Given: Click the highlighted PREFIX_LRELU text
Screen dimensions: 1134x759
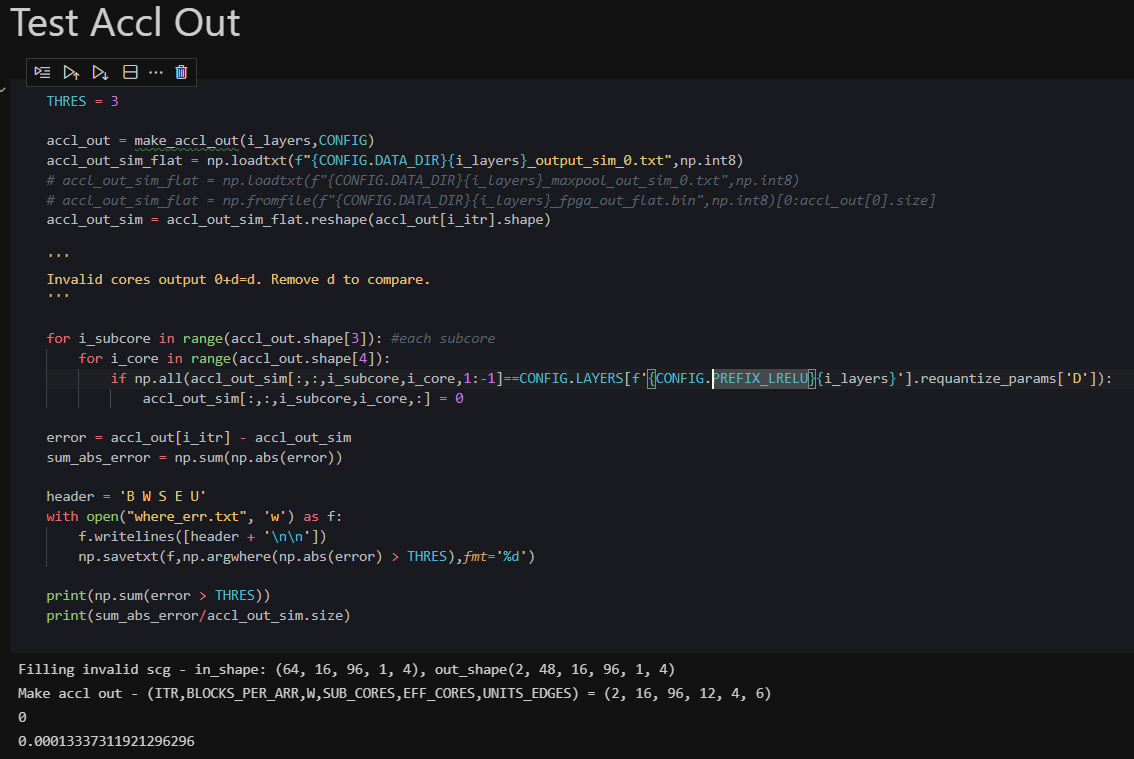Looking at the screenshot, I should 759,378.
